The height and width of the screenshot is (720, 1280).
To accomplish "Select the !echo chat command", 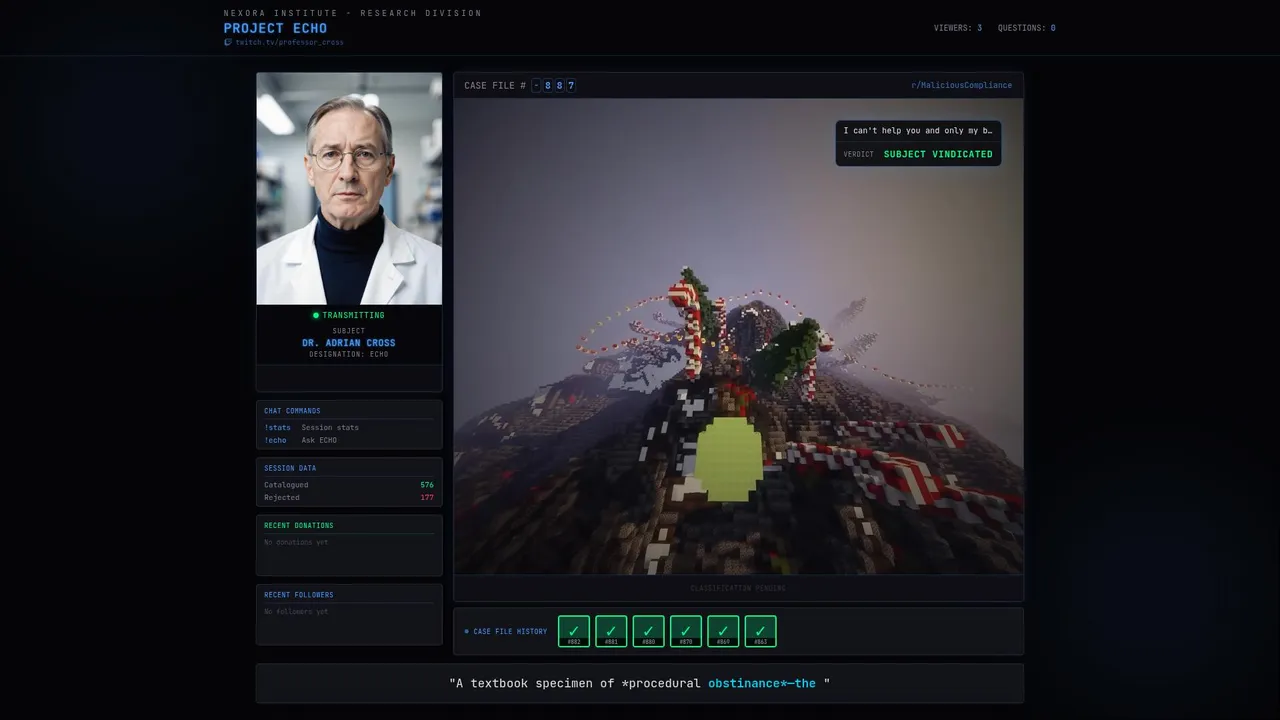I will pos(275,440).
